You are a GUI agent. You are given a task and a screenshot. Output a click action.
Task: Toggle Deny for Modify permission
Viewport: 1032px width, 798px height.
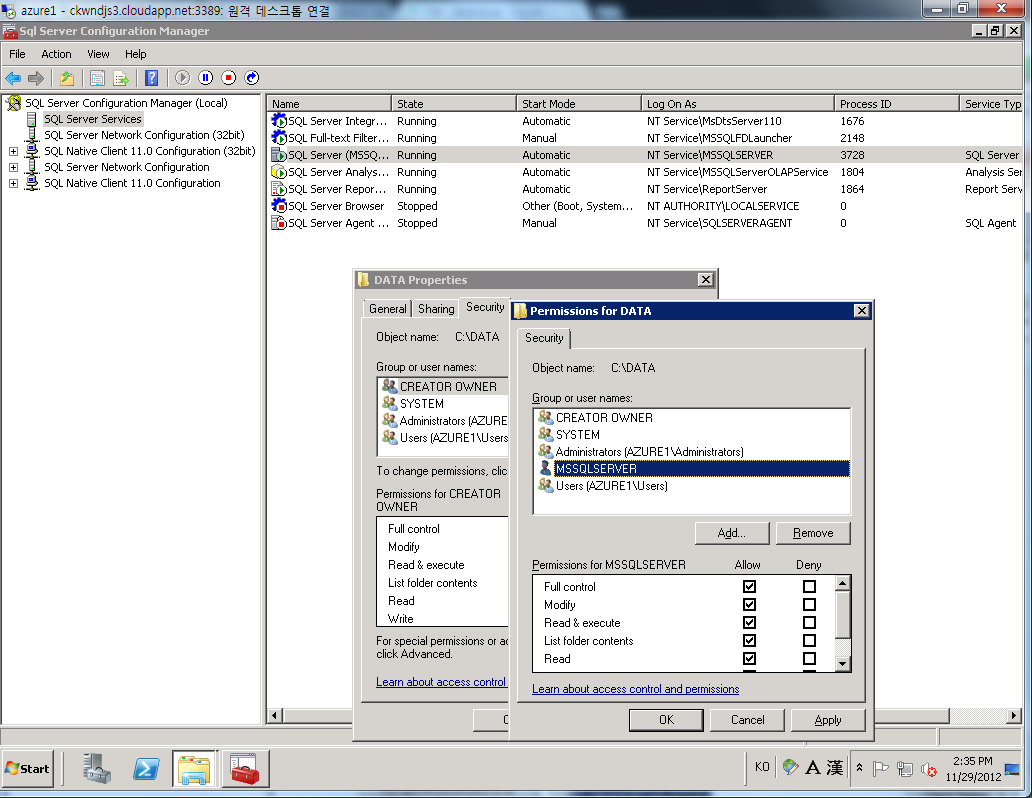[x=810, y=604]
